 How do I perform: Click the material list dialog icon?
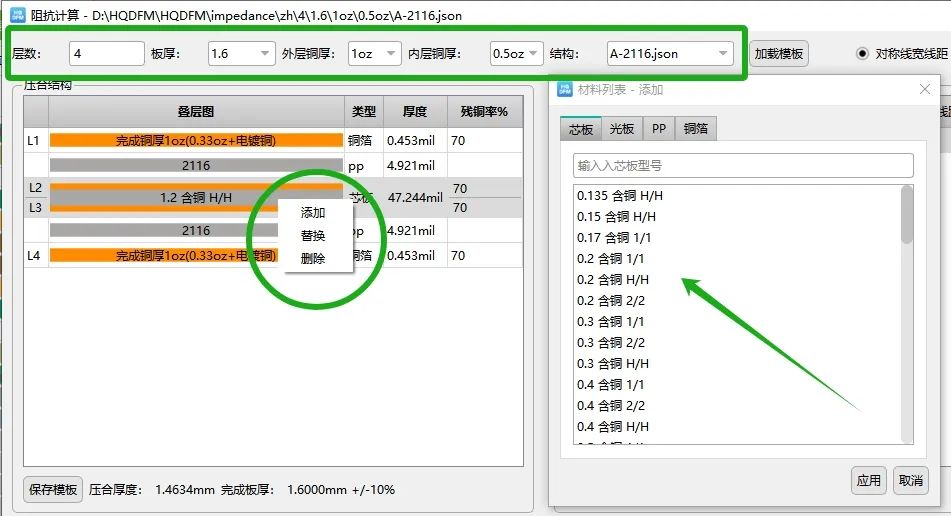coord(565,89)
